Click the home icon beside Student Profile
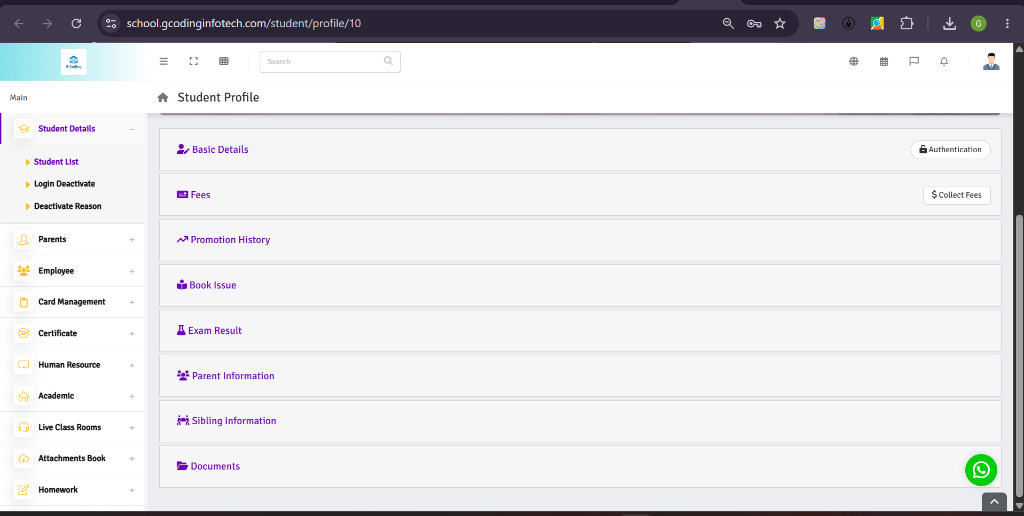1024x516 pixels. click(x=163, y=97)
